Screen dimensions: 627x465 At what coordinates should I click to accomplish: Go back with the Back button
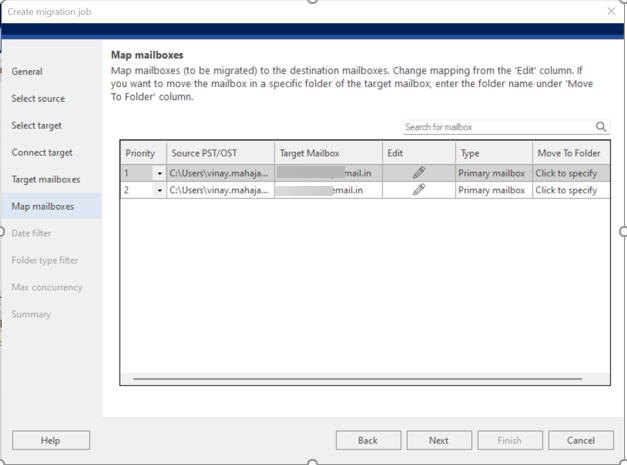368,440
